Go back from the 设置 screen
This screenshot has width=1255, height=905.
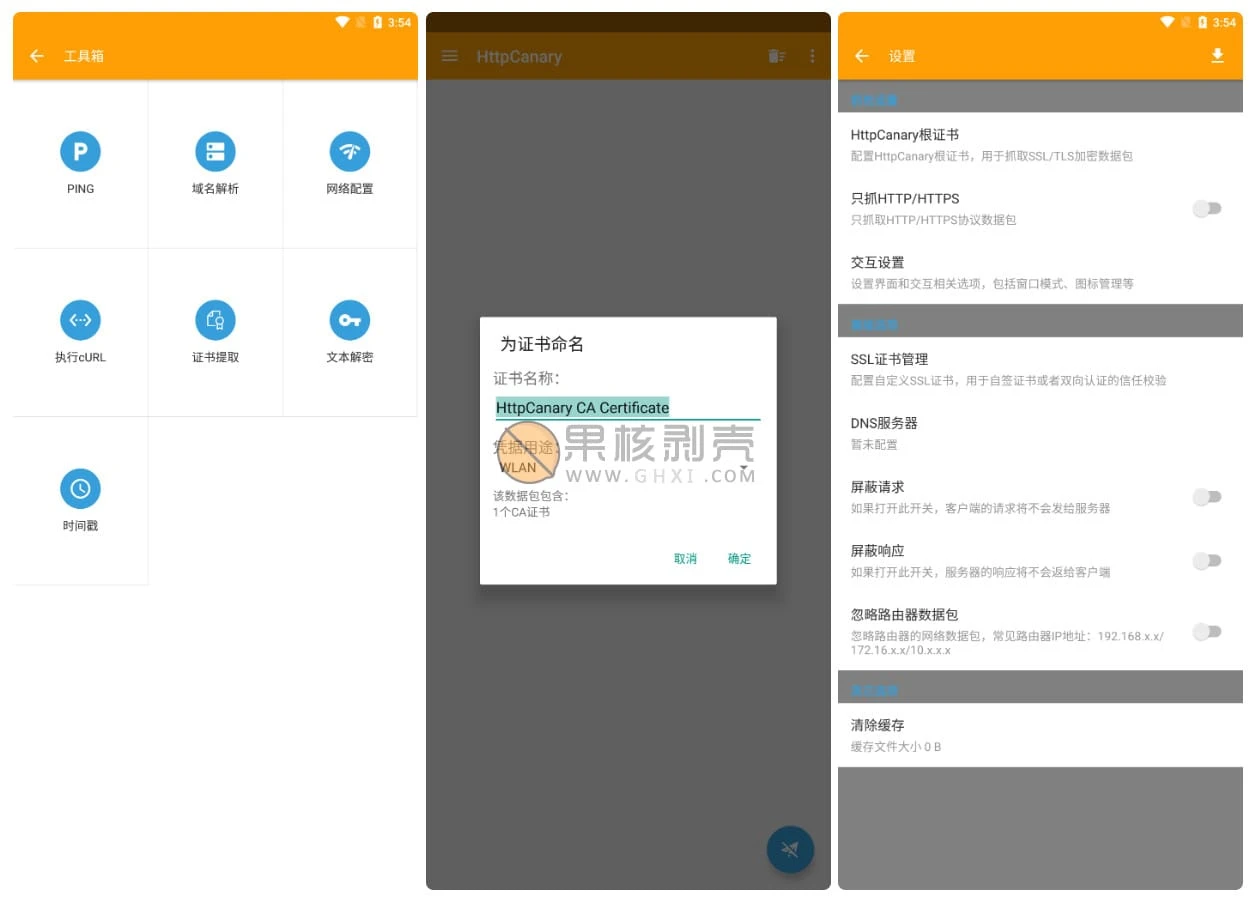coord(862,56)
